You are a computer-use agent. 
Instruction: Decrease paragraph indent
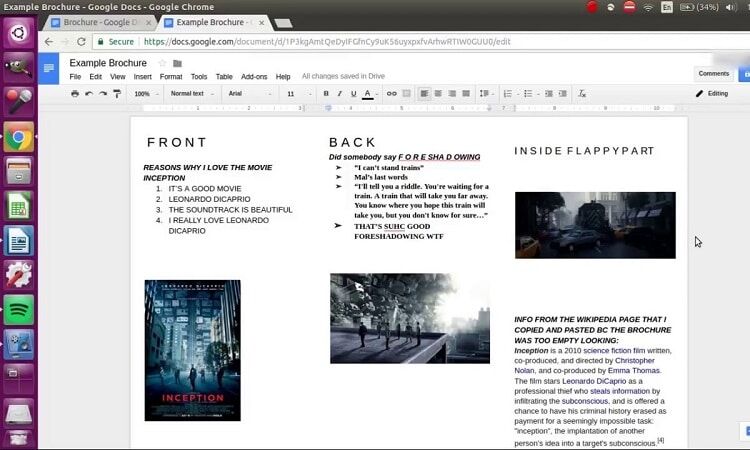pyautogui.click(x=549, y=94)
